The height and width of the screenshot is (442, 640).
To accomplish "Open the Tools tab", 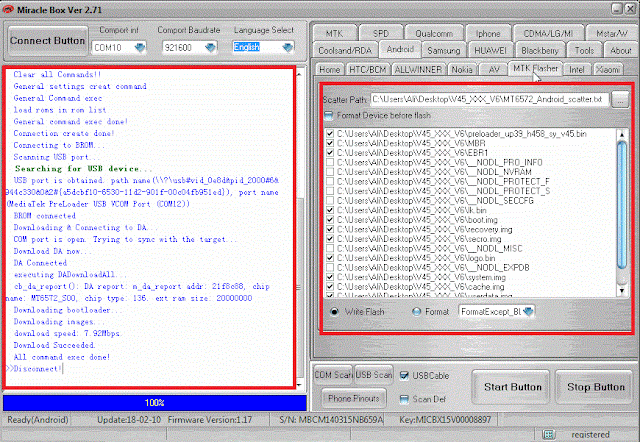I will click(584, 51).
